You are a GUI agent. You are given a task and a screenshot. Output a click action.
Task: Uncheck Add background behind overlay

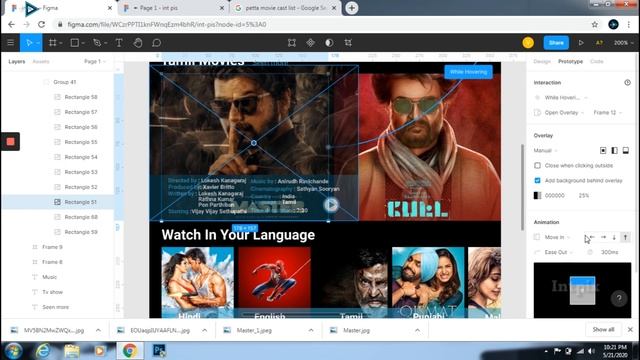(538, 180)
